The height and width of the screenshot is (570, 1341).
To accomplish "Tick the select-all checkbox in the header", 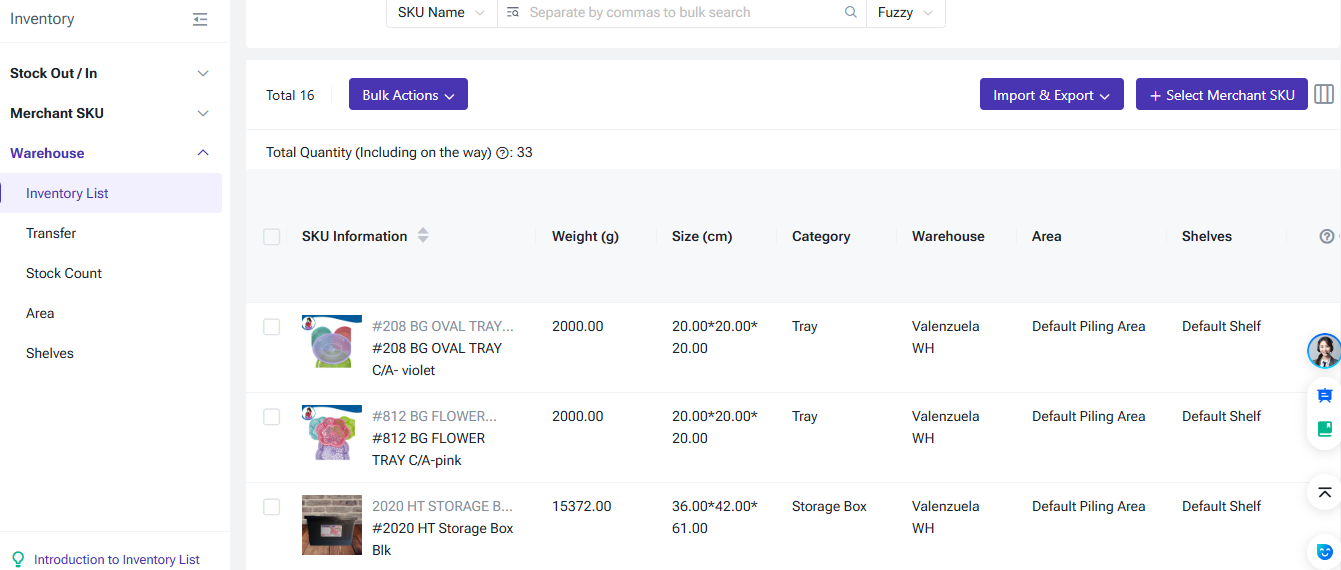I will pos(271,237).
